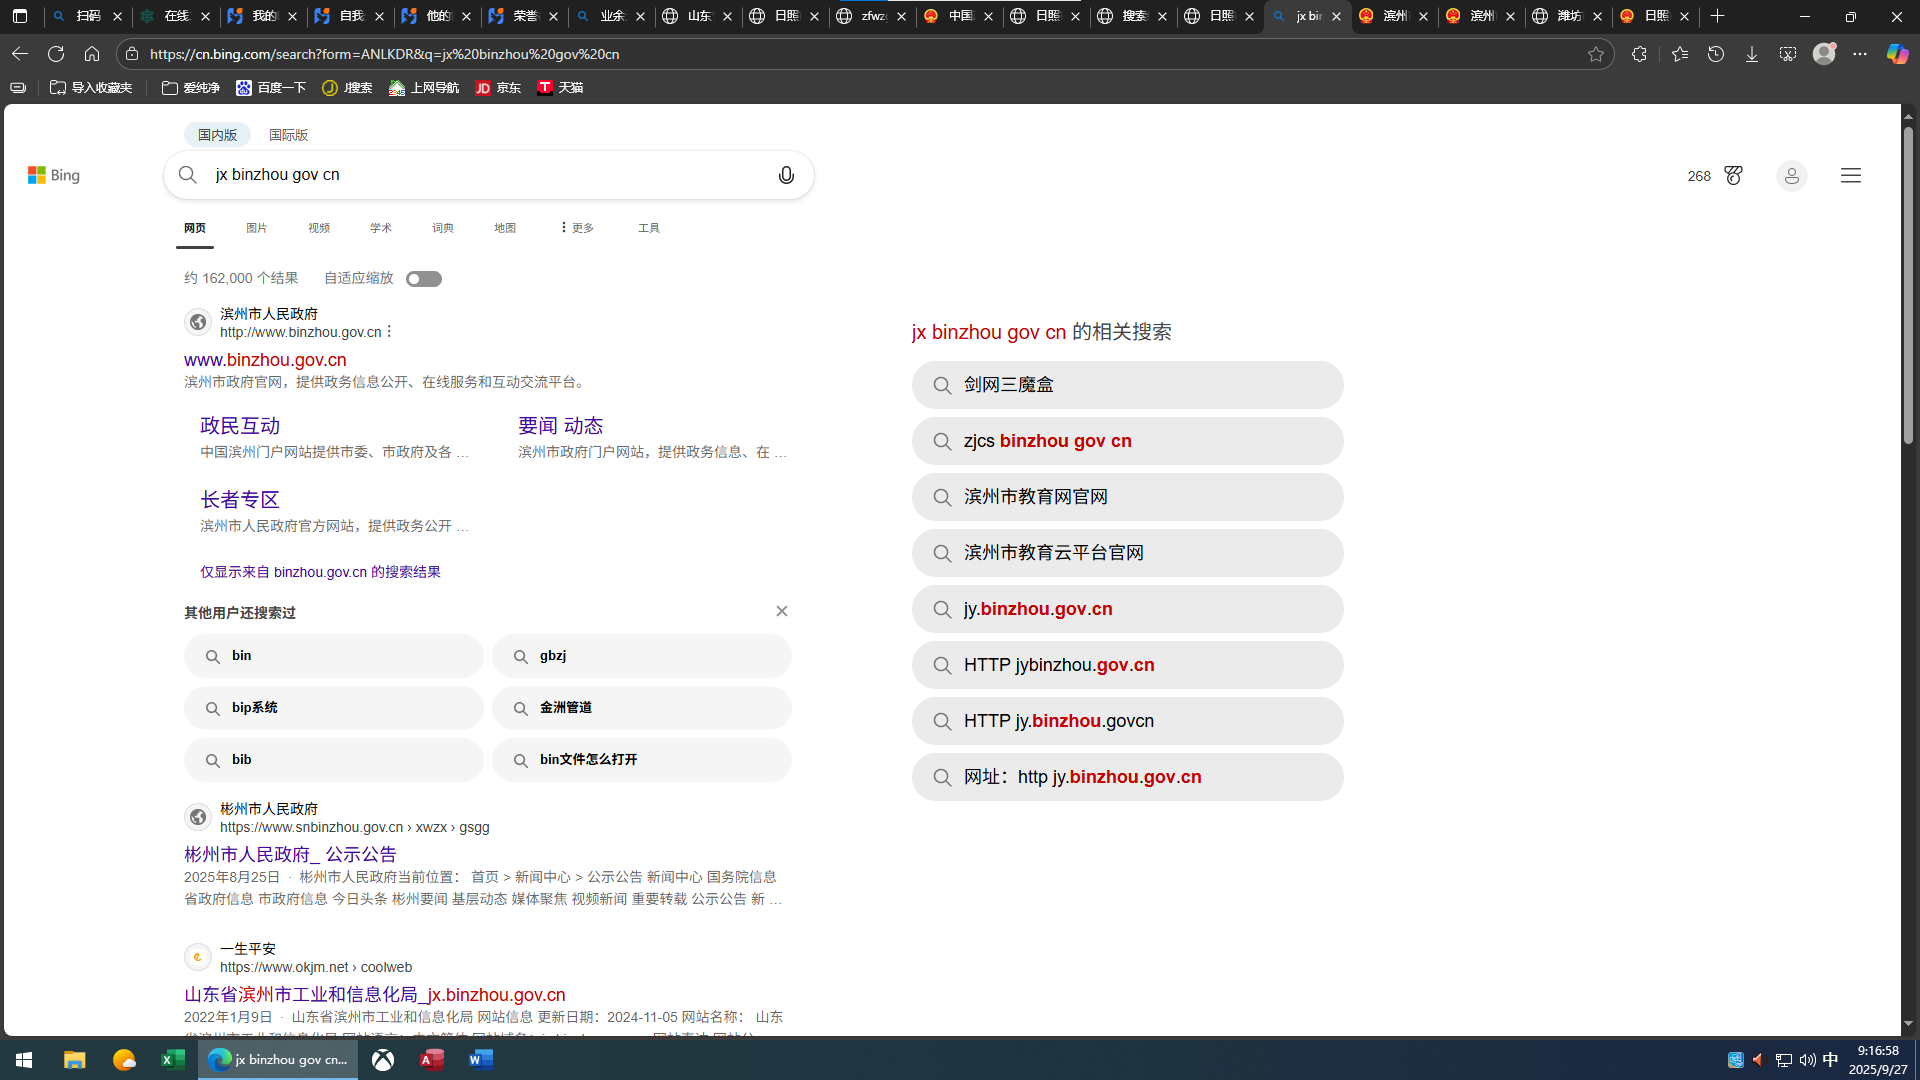Image resolution: width=1920 pixels, height=1080 pixels.
Task: Select the 网页 results tab
Action: [195, 228]
